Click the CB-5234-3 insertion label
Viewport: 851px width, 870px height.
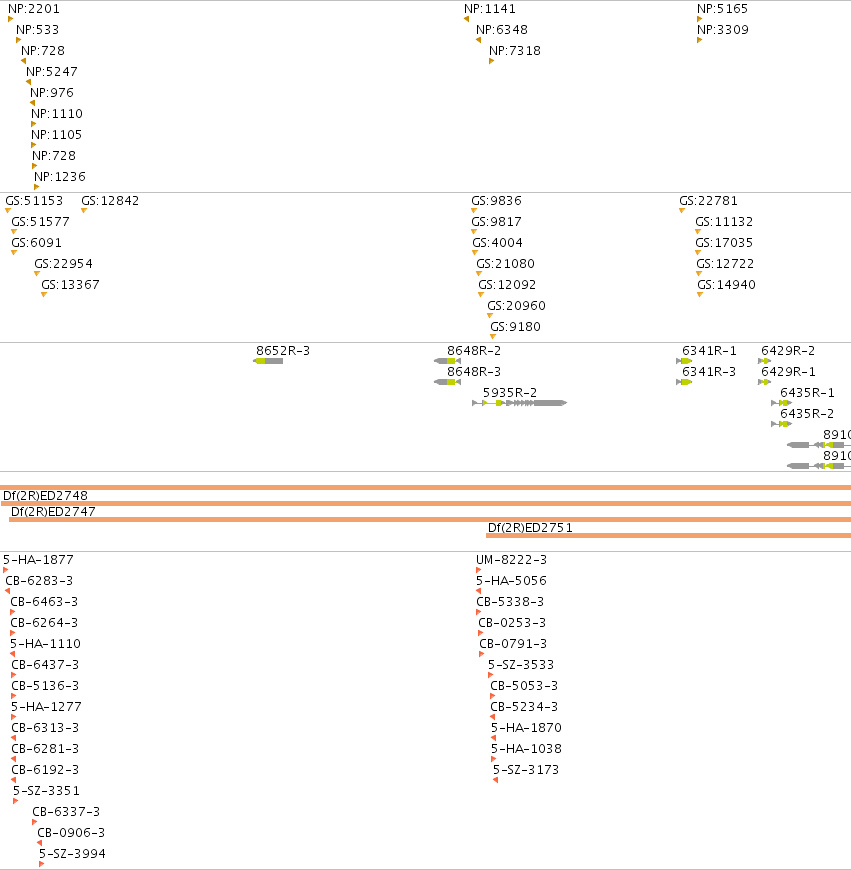524,707
